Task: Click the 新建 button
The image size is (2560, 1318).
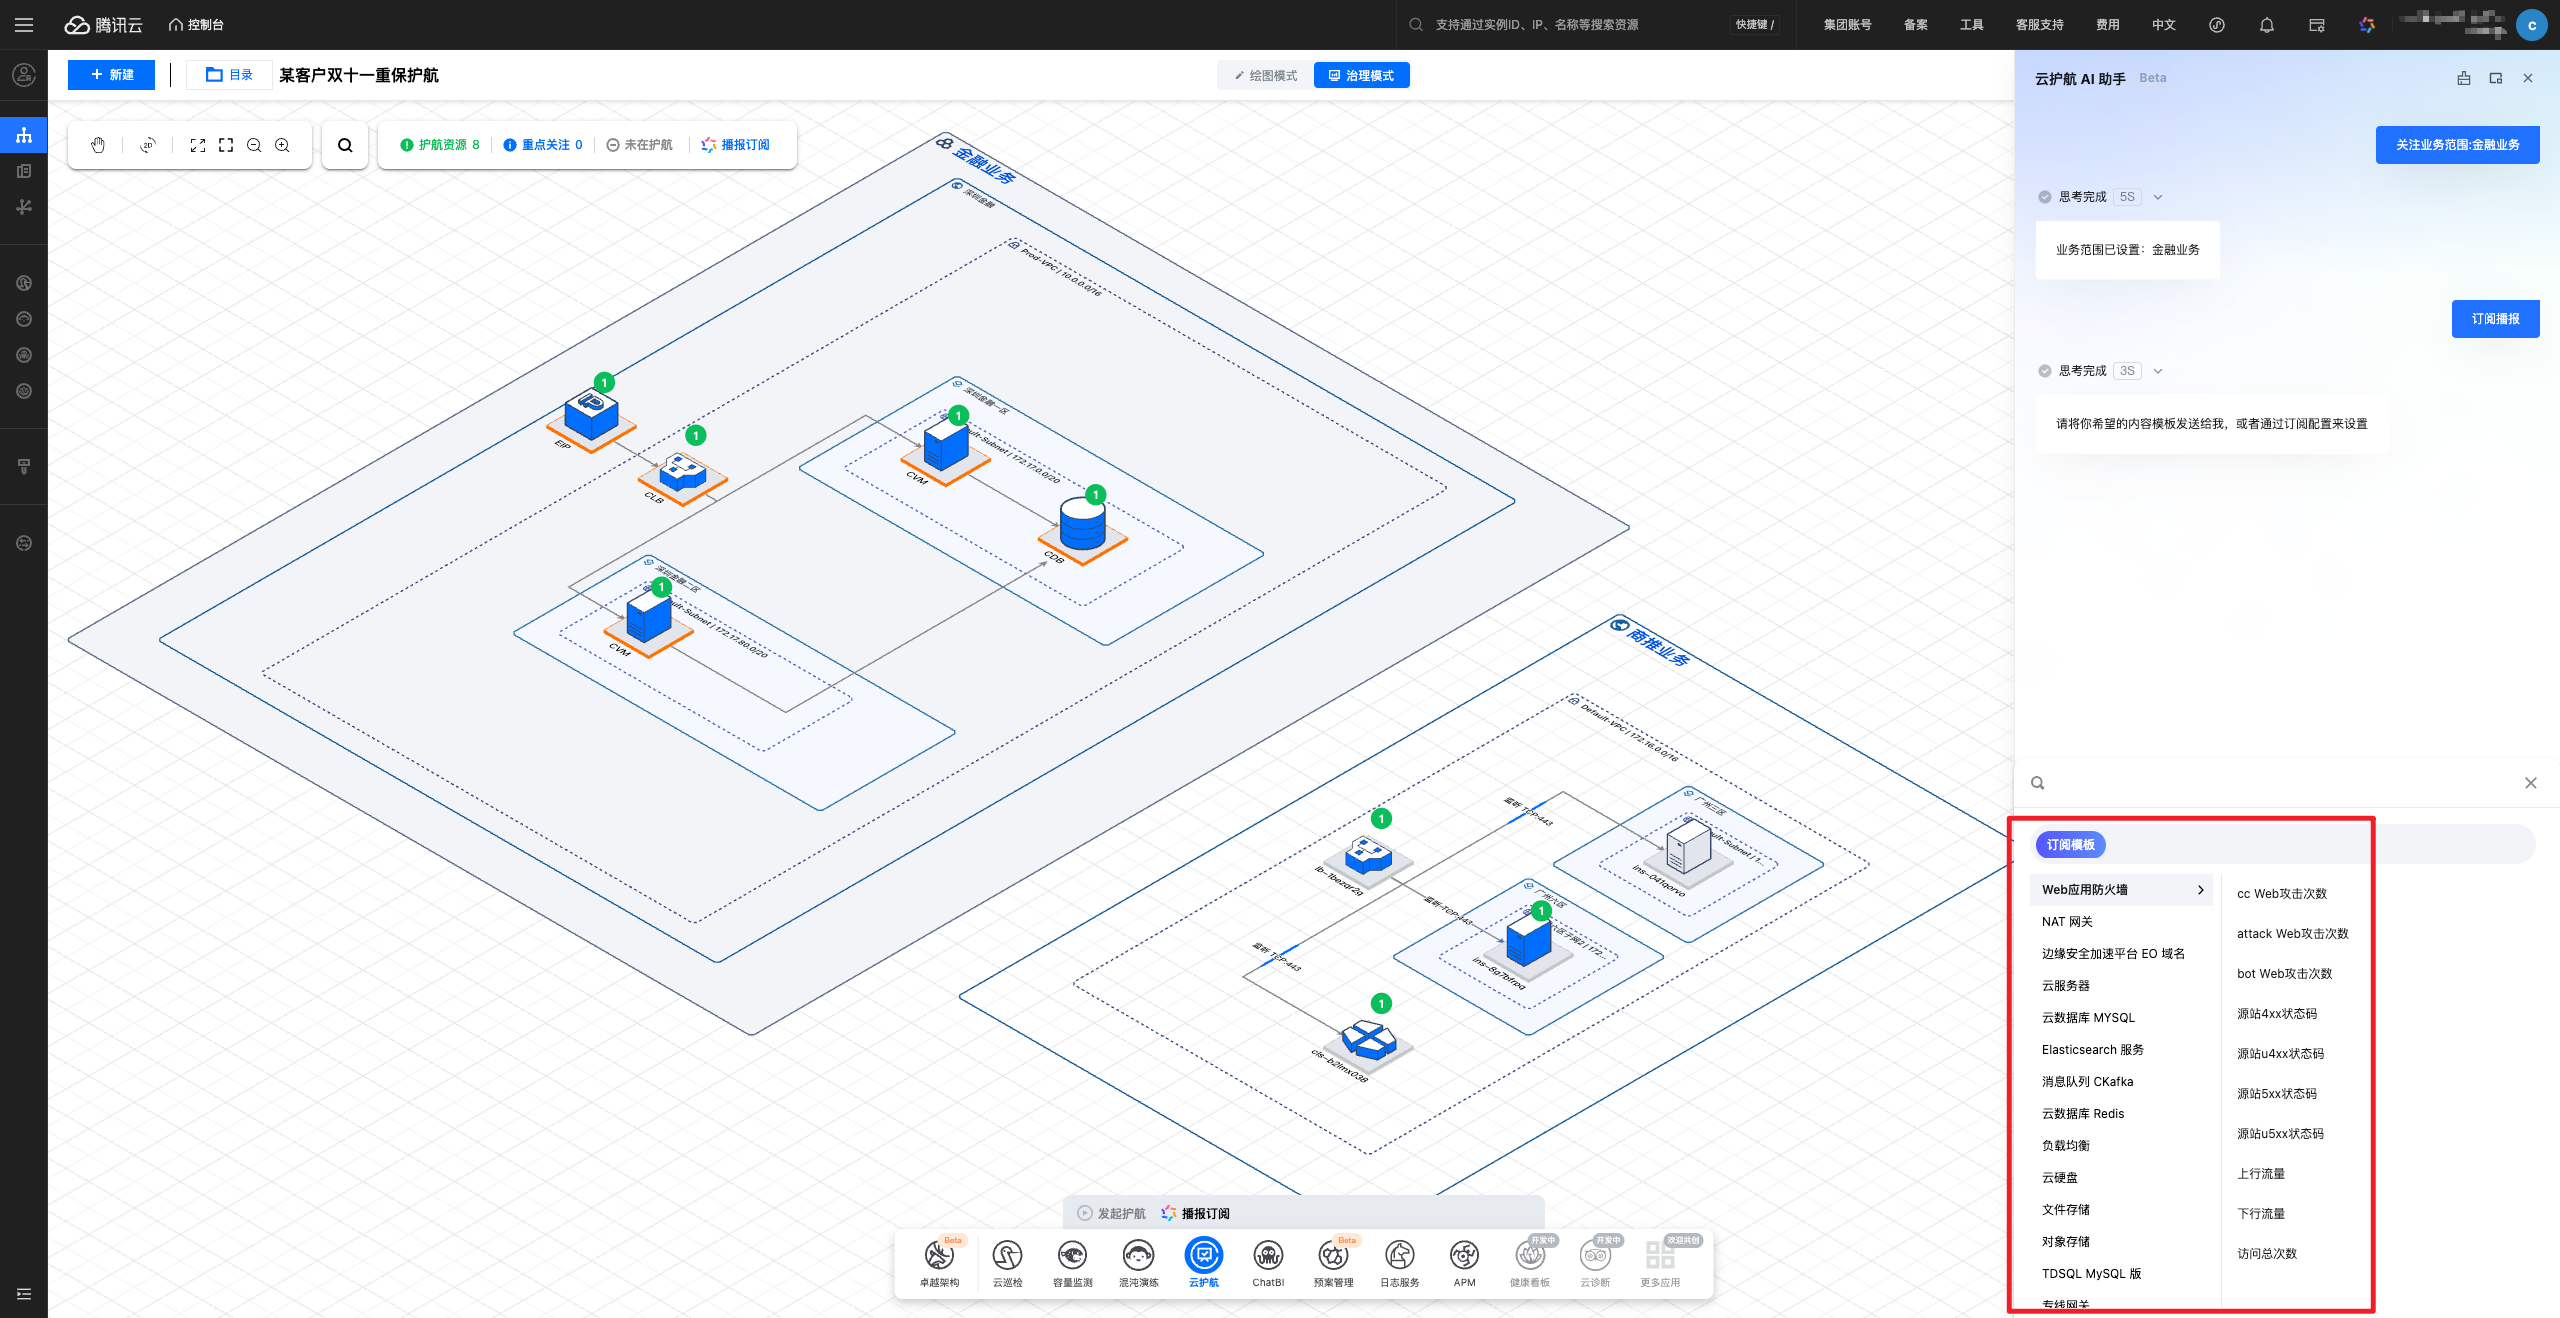Action: tap(112, 75)
